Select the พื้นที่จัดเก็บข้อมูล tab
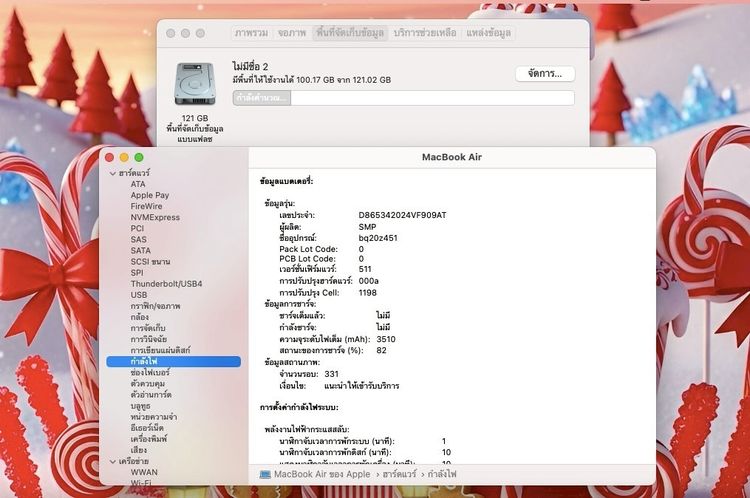This screenshot has width=750, height=498. [350, 33]
